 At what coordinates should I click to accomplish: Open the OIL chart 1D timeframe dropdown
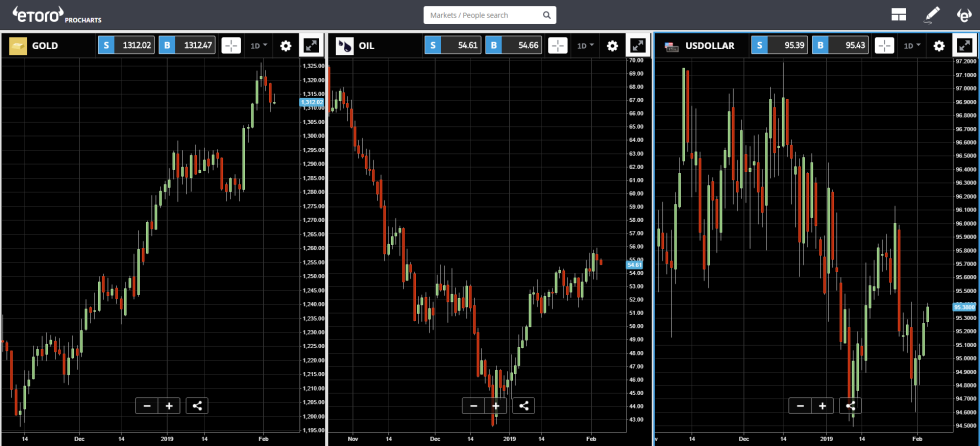coord(585,46)
